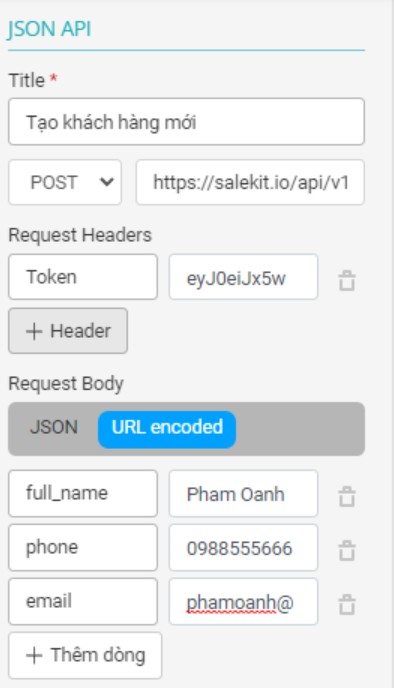Edit the phone key field
Viewport: 394px width, 688px height.
(83, 548)
